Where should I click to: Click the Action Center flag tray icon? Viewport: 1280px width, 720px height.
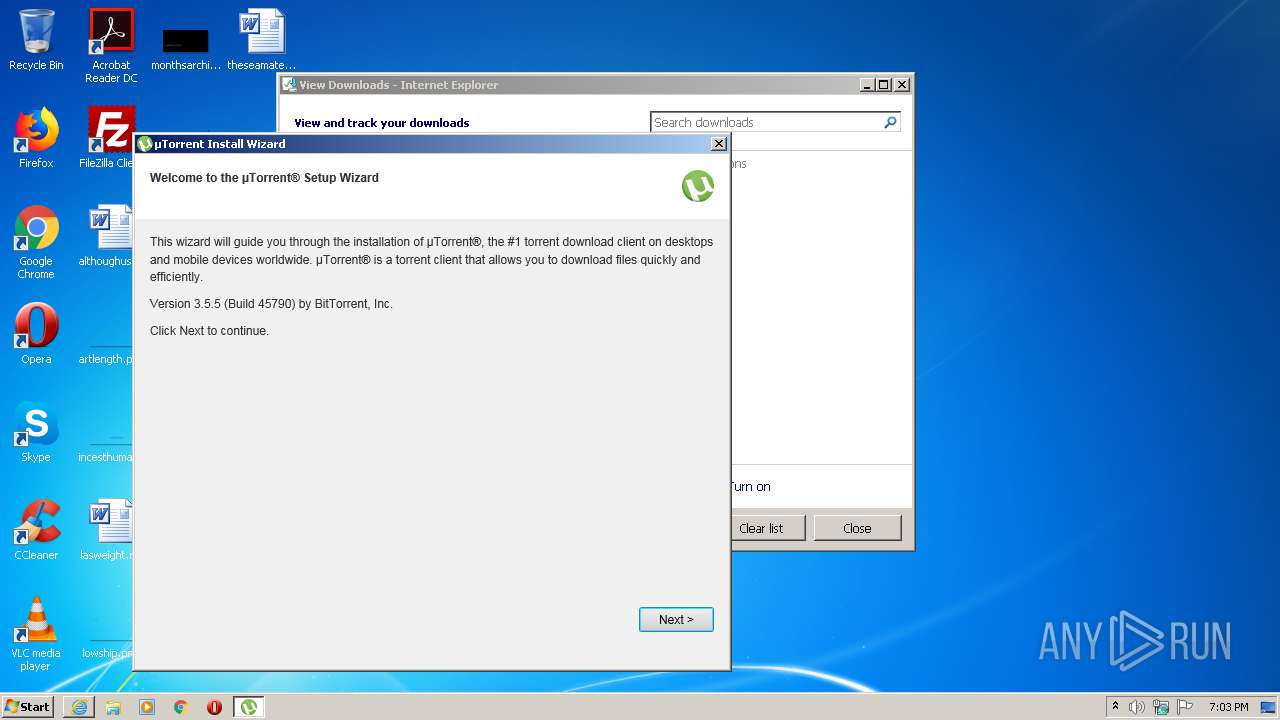(x=1185, y=707)
